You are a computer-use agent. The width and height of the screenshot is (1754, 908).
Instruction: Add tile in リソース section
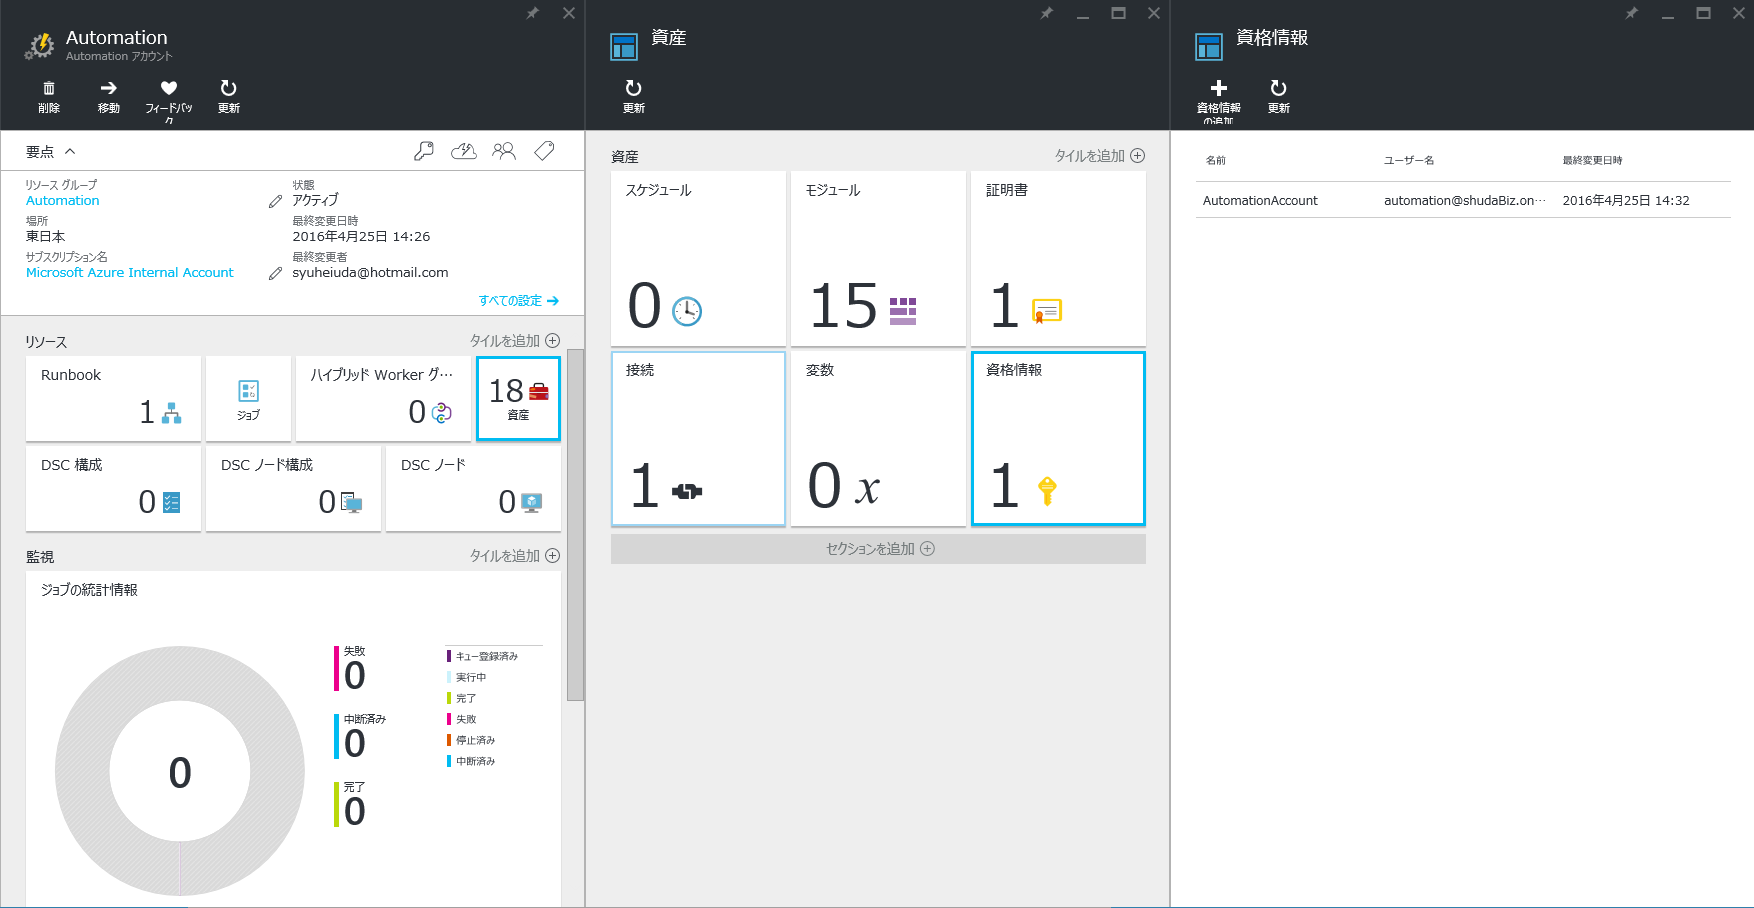click(514, 341)
